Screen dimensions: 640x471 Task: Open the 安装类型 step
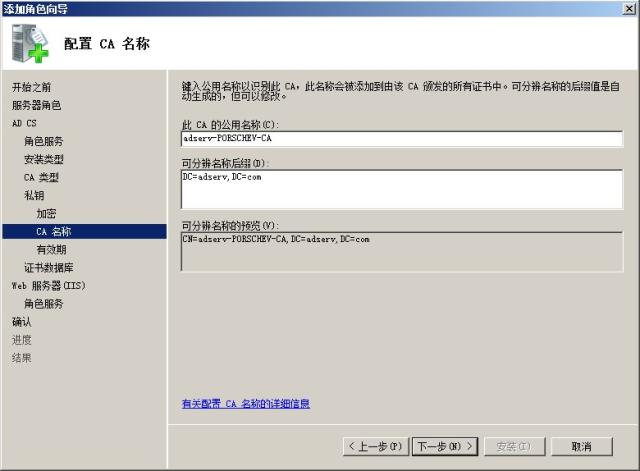tap(43, 159)
